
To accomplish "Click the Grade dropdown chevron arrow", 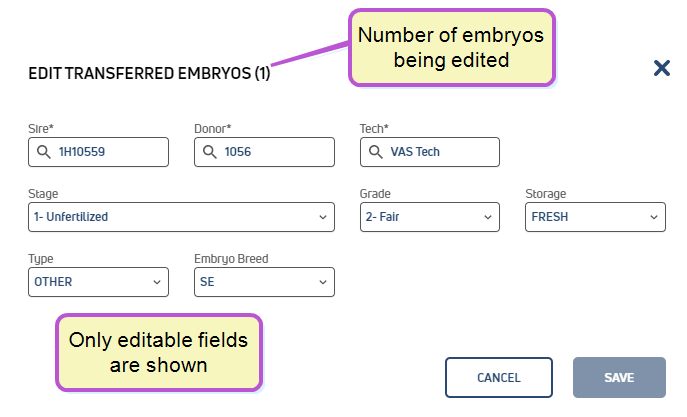I will 488,217.
